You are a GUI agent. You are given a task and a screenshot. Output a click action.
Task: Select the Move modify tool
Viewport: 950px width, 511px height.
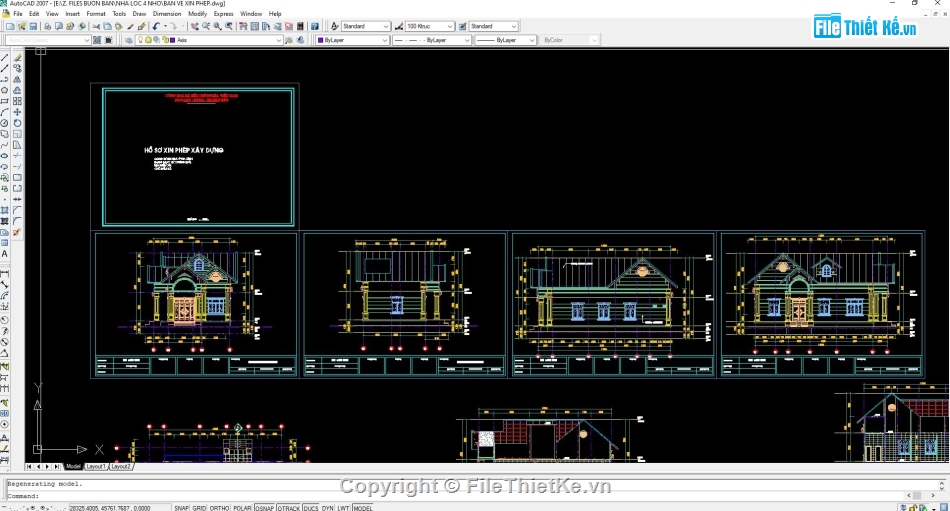18,112
